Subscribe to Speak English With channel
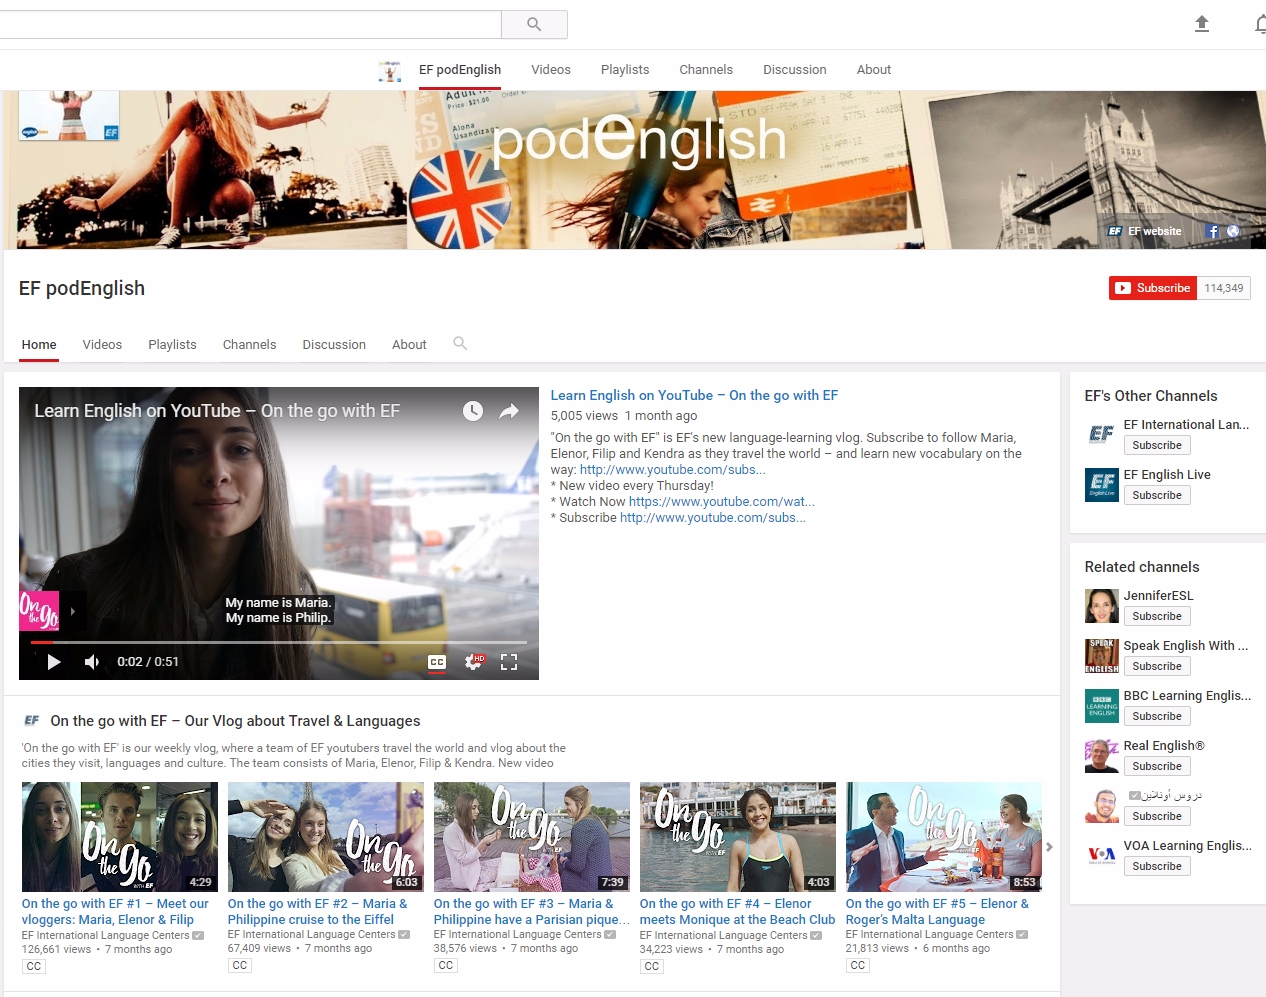1266x997 pixels. click(x=1157, y=667)
